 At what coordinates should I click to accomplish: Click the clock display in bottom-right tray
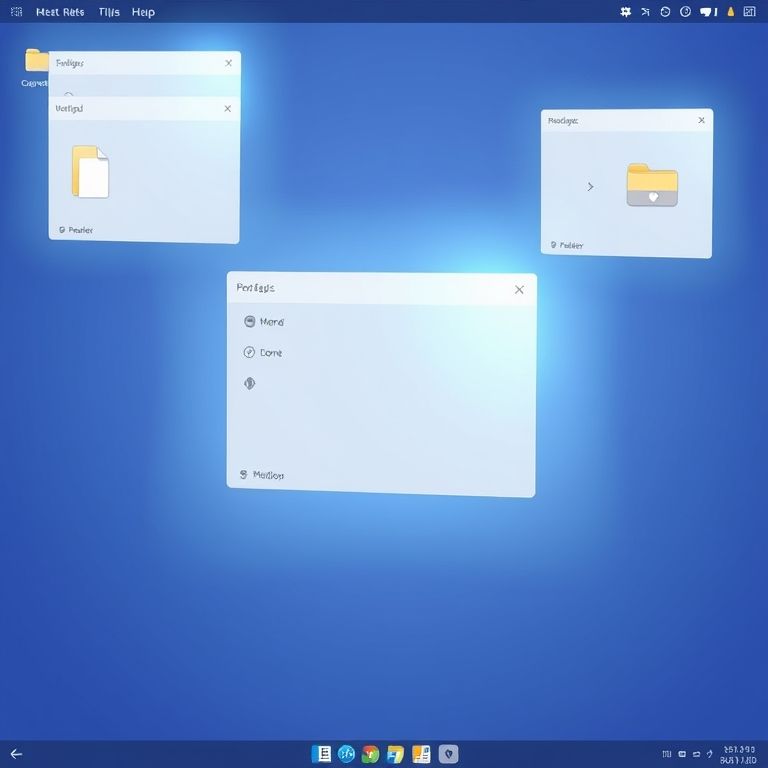pos(738,754)
